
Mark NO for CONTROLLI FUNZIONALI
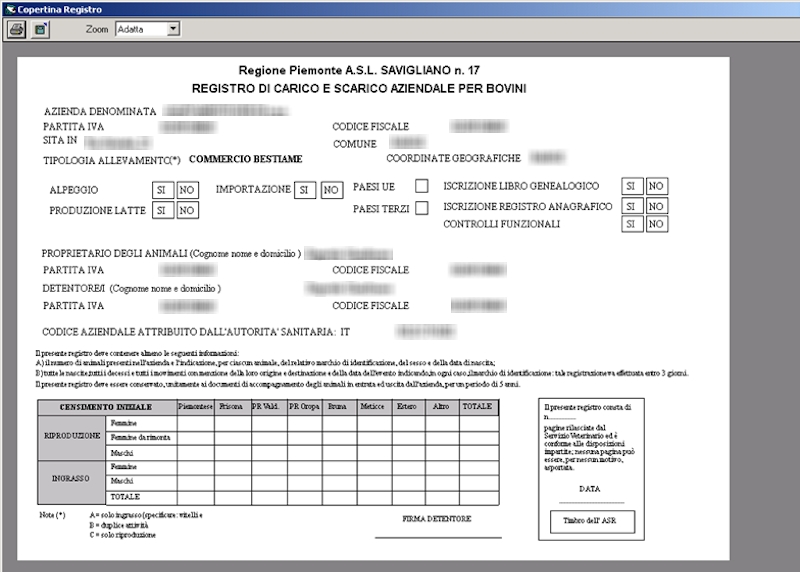pos(657,224)
